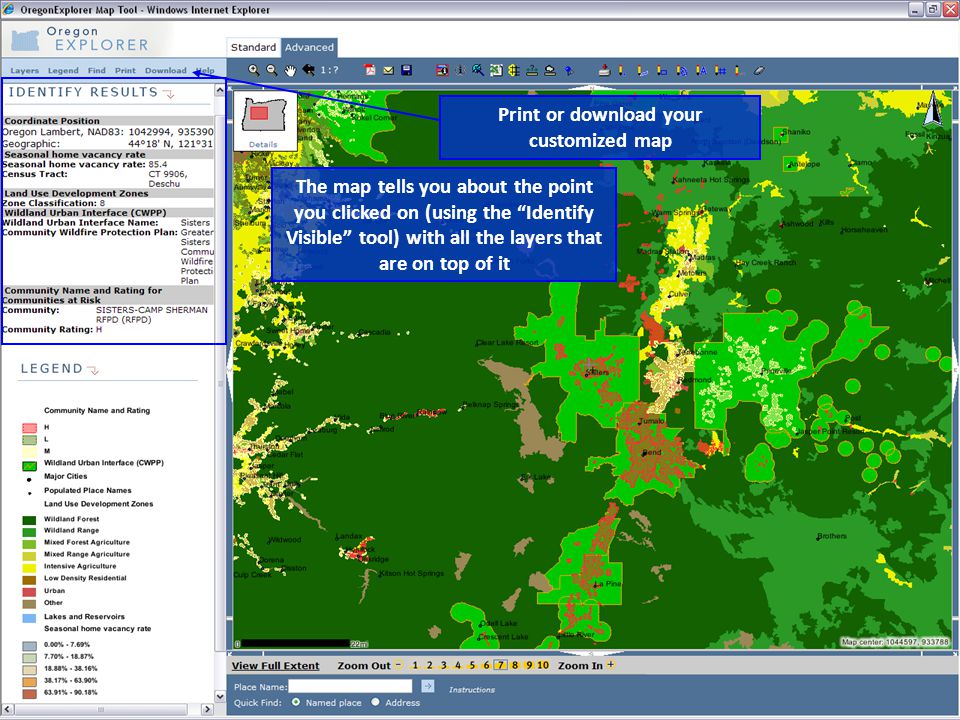960x720 pixels.
Task: Click View Full Extent link
Action: point(276,666)
